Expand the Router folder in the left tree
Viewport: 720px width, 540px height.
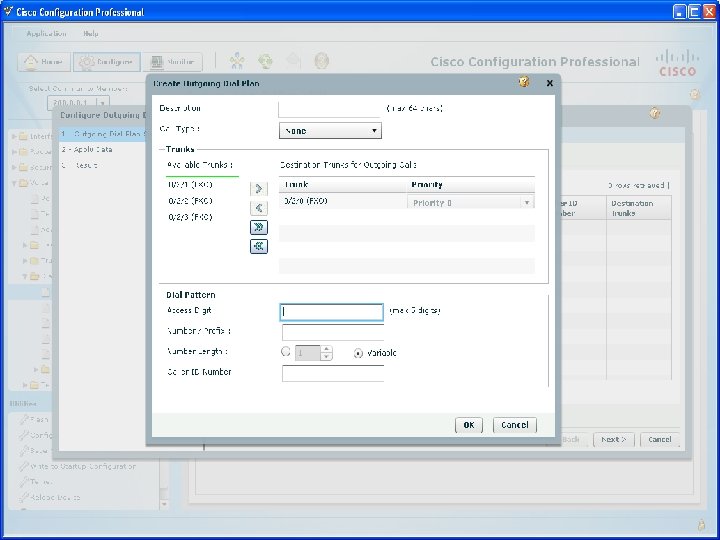pyautogui.click(x=15, y=152)
